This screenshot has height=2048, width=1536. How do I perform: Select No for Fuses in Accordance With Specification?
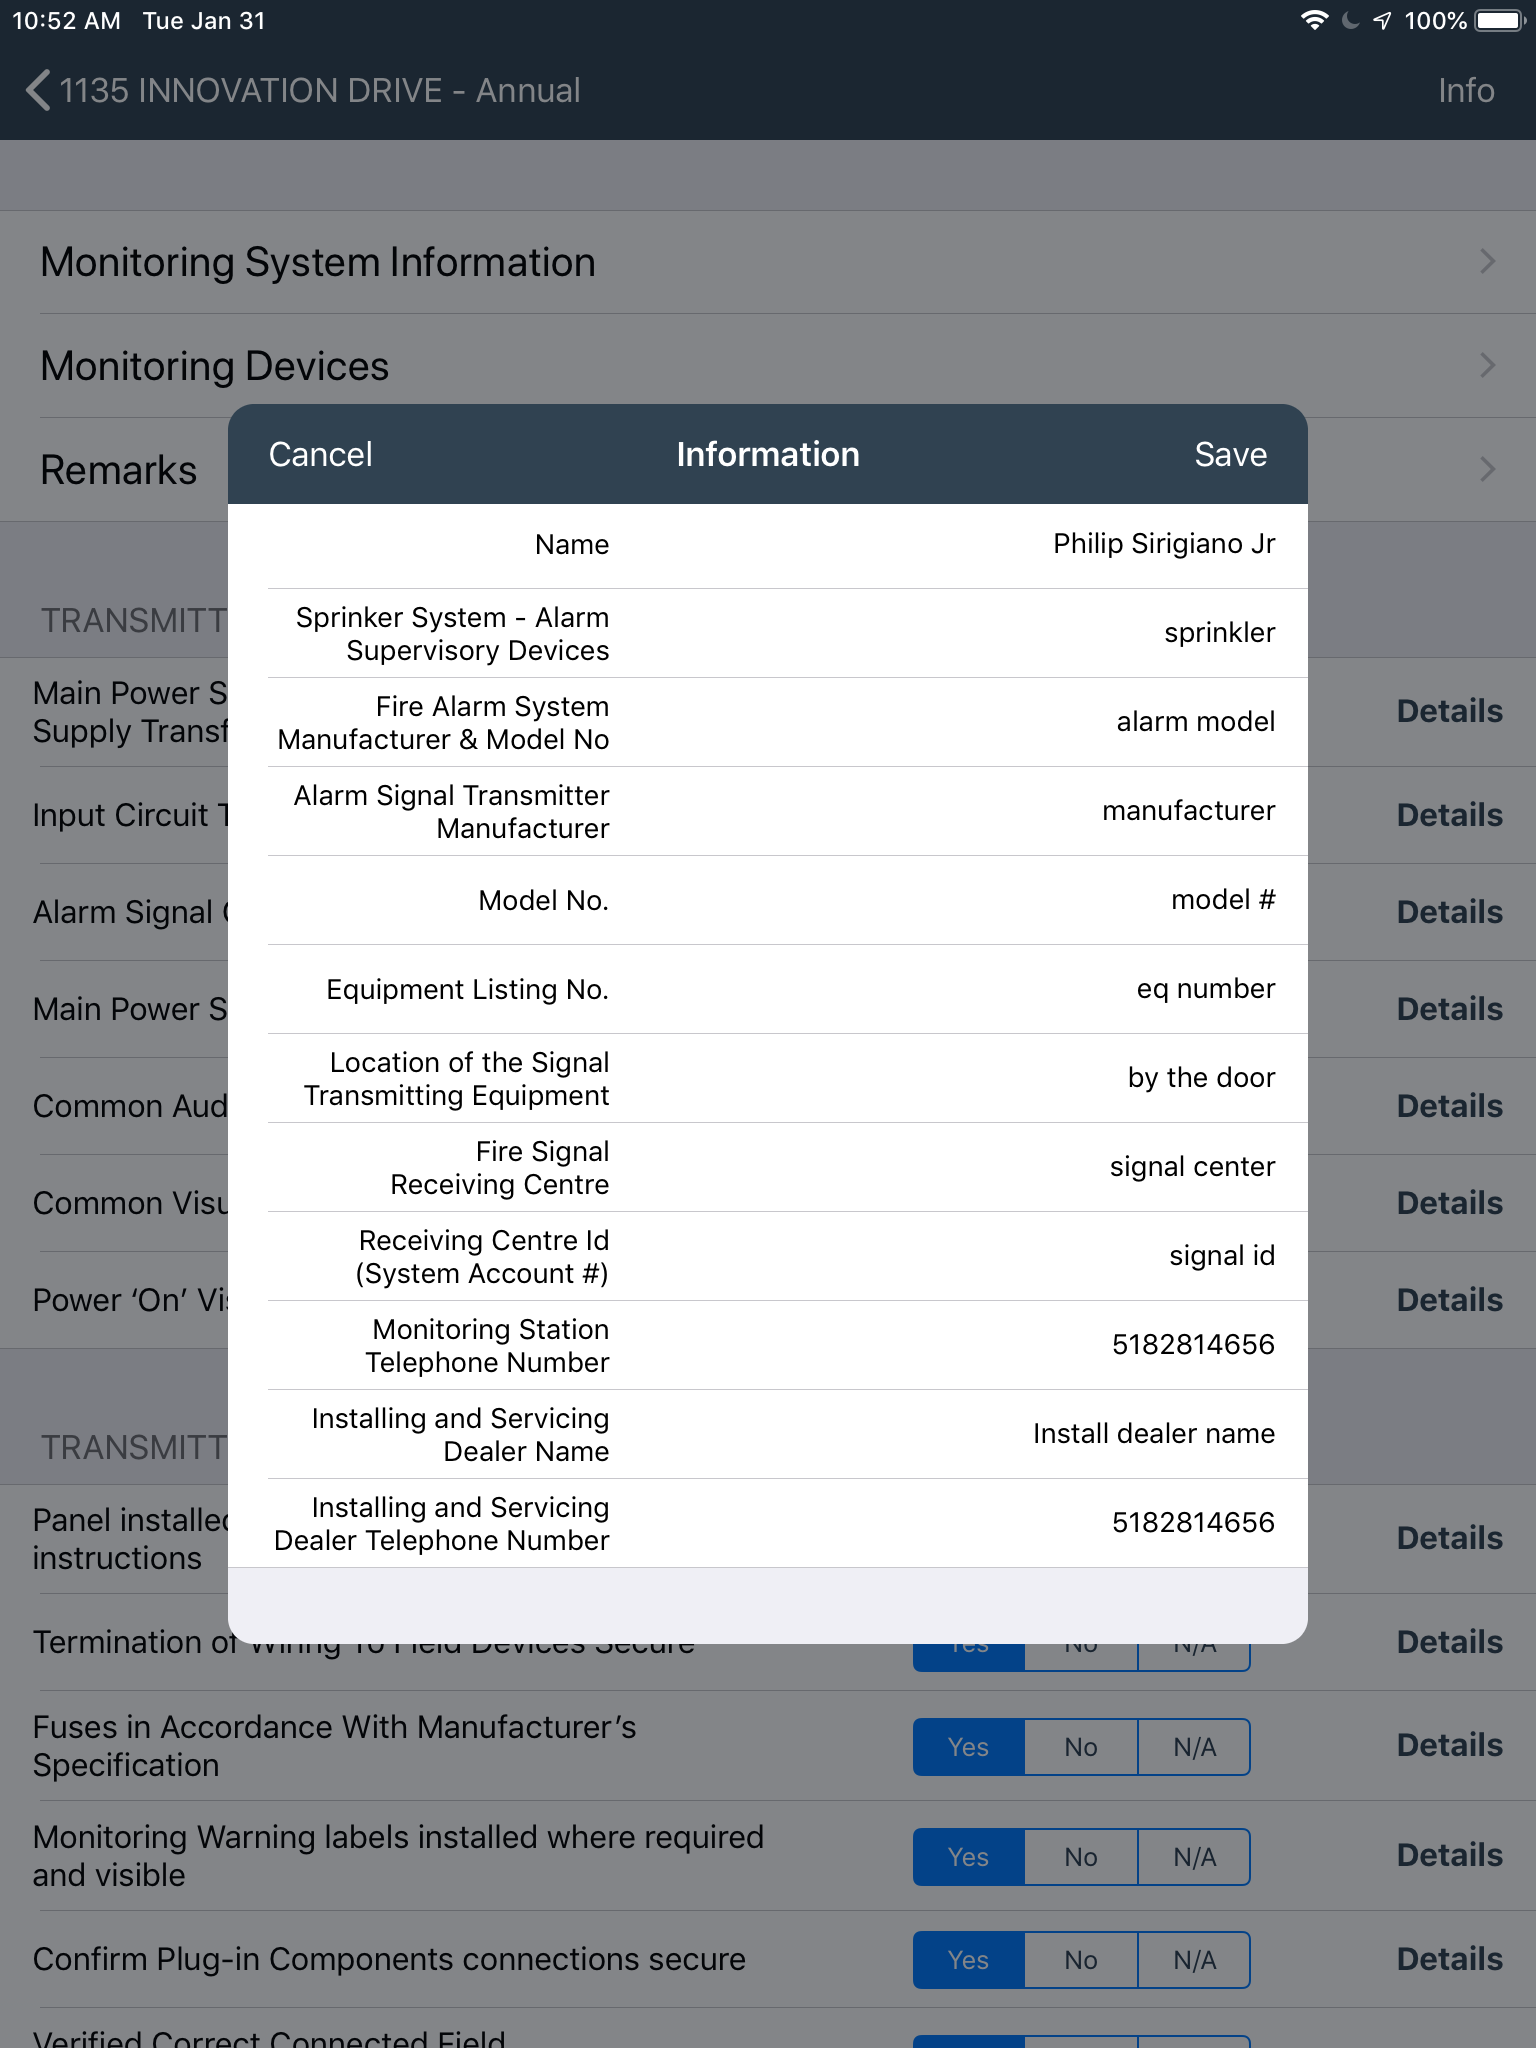point(1080,1746)
